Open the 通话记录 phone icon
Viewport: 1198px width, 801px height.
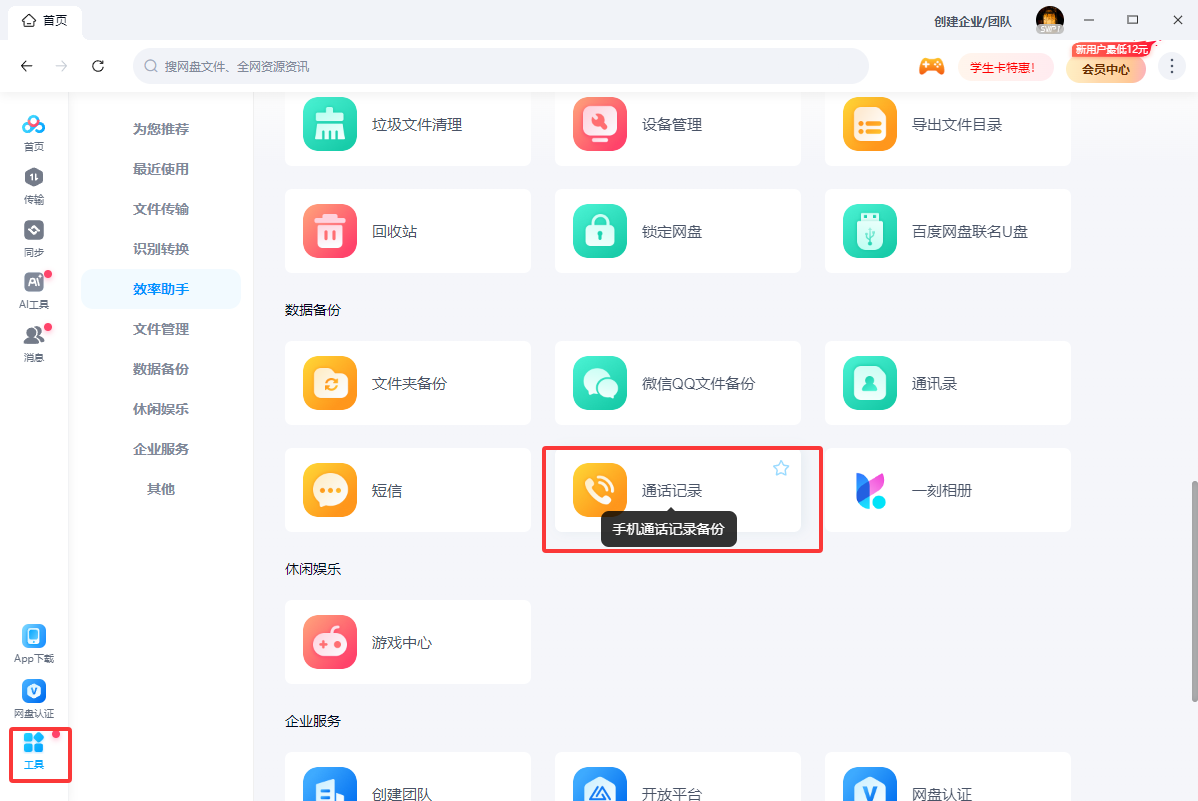pyautogui.click(x=600, y=490)
